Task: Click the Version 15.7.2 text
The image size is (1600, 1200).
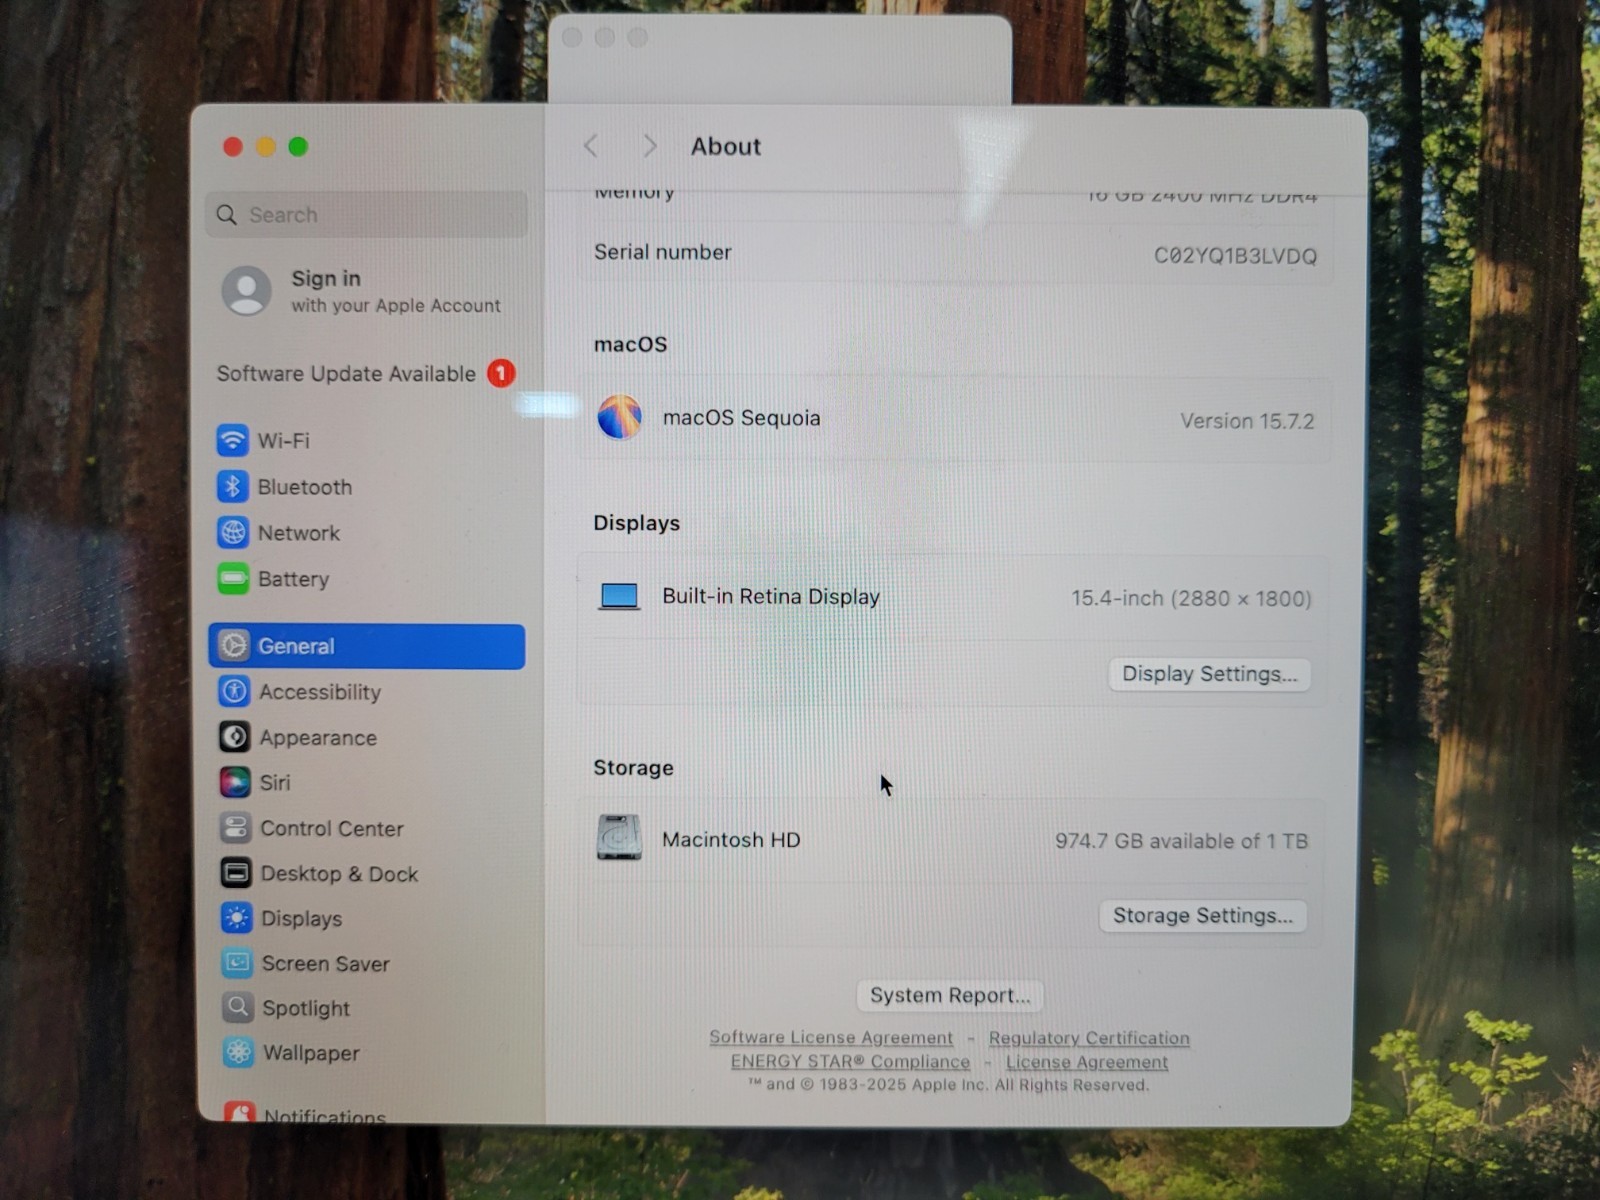Action: 1247,421
